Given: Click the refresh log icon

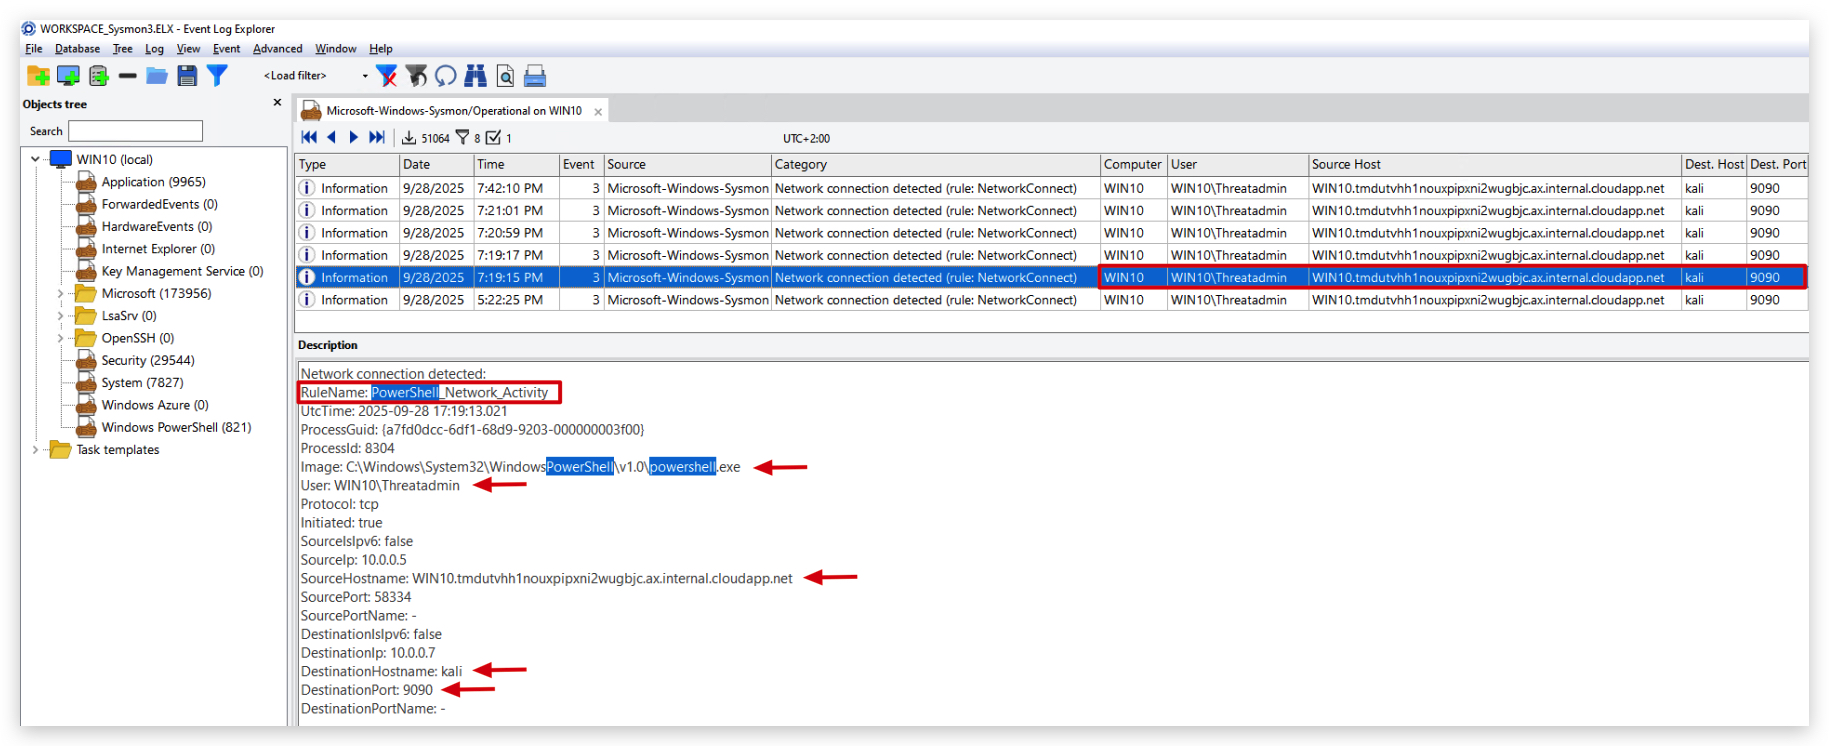Looking at the screenshot, I should click(446, 76).
